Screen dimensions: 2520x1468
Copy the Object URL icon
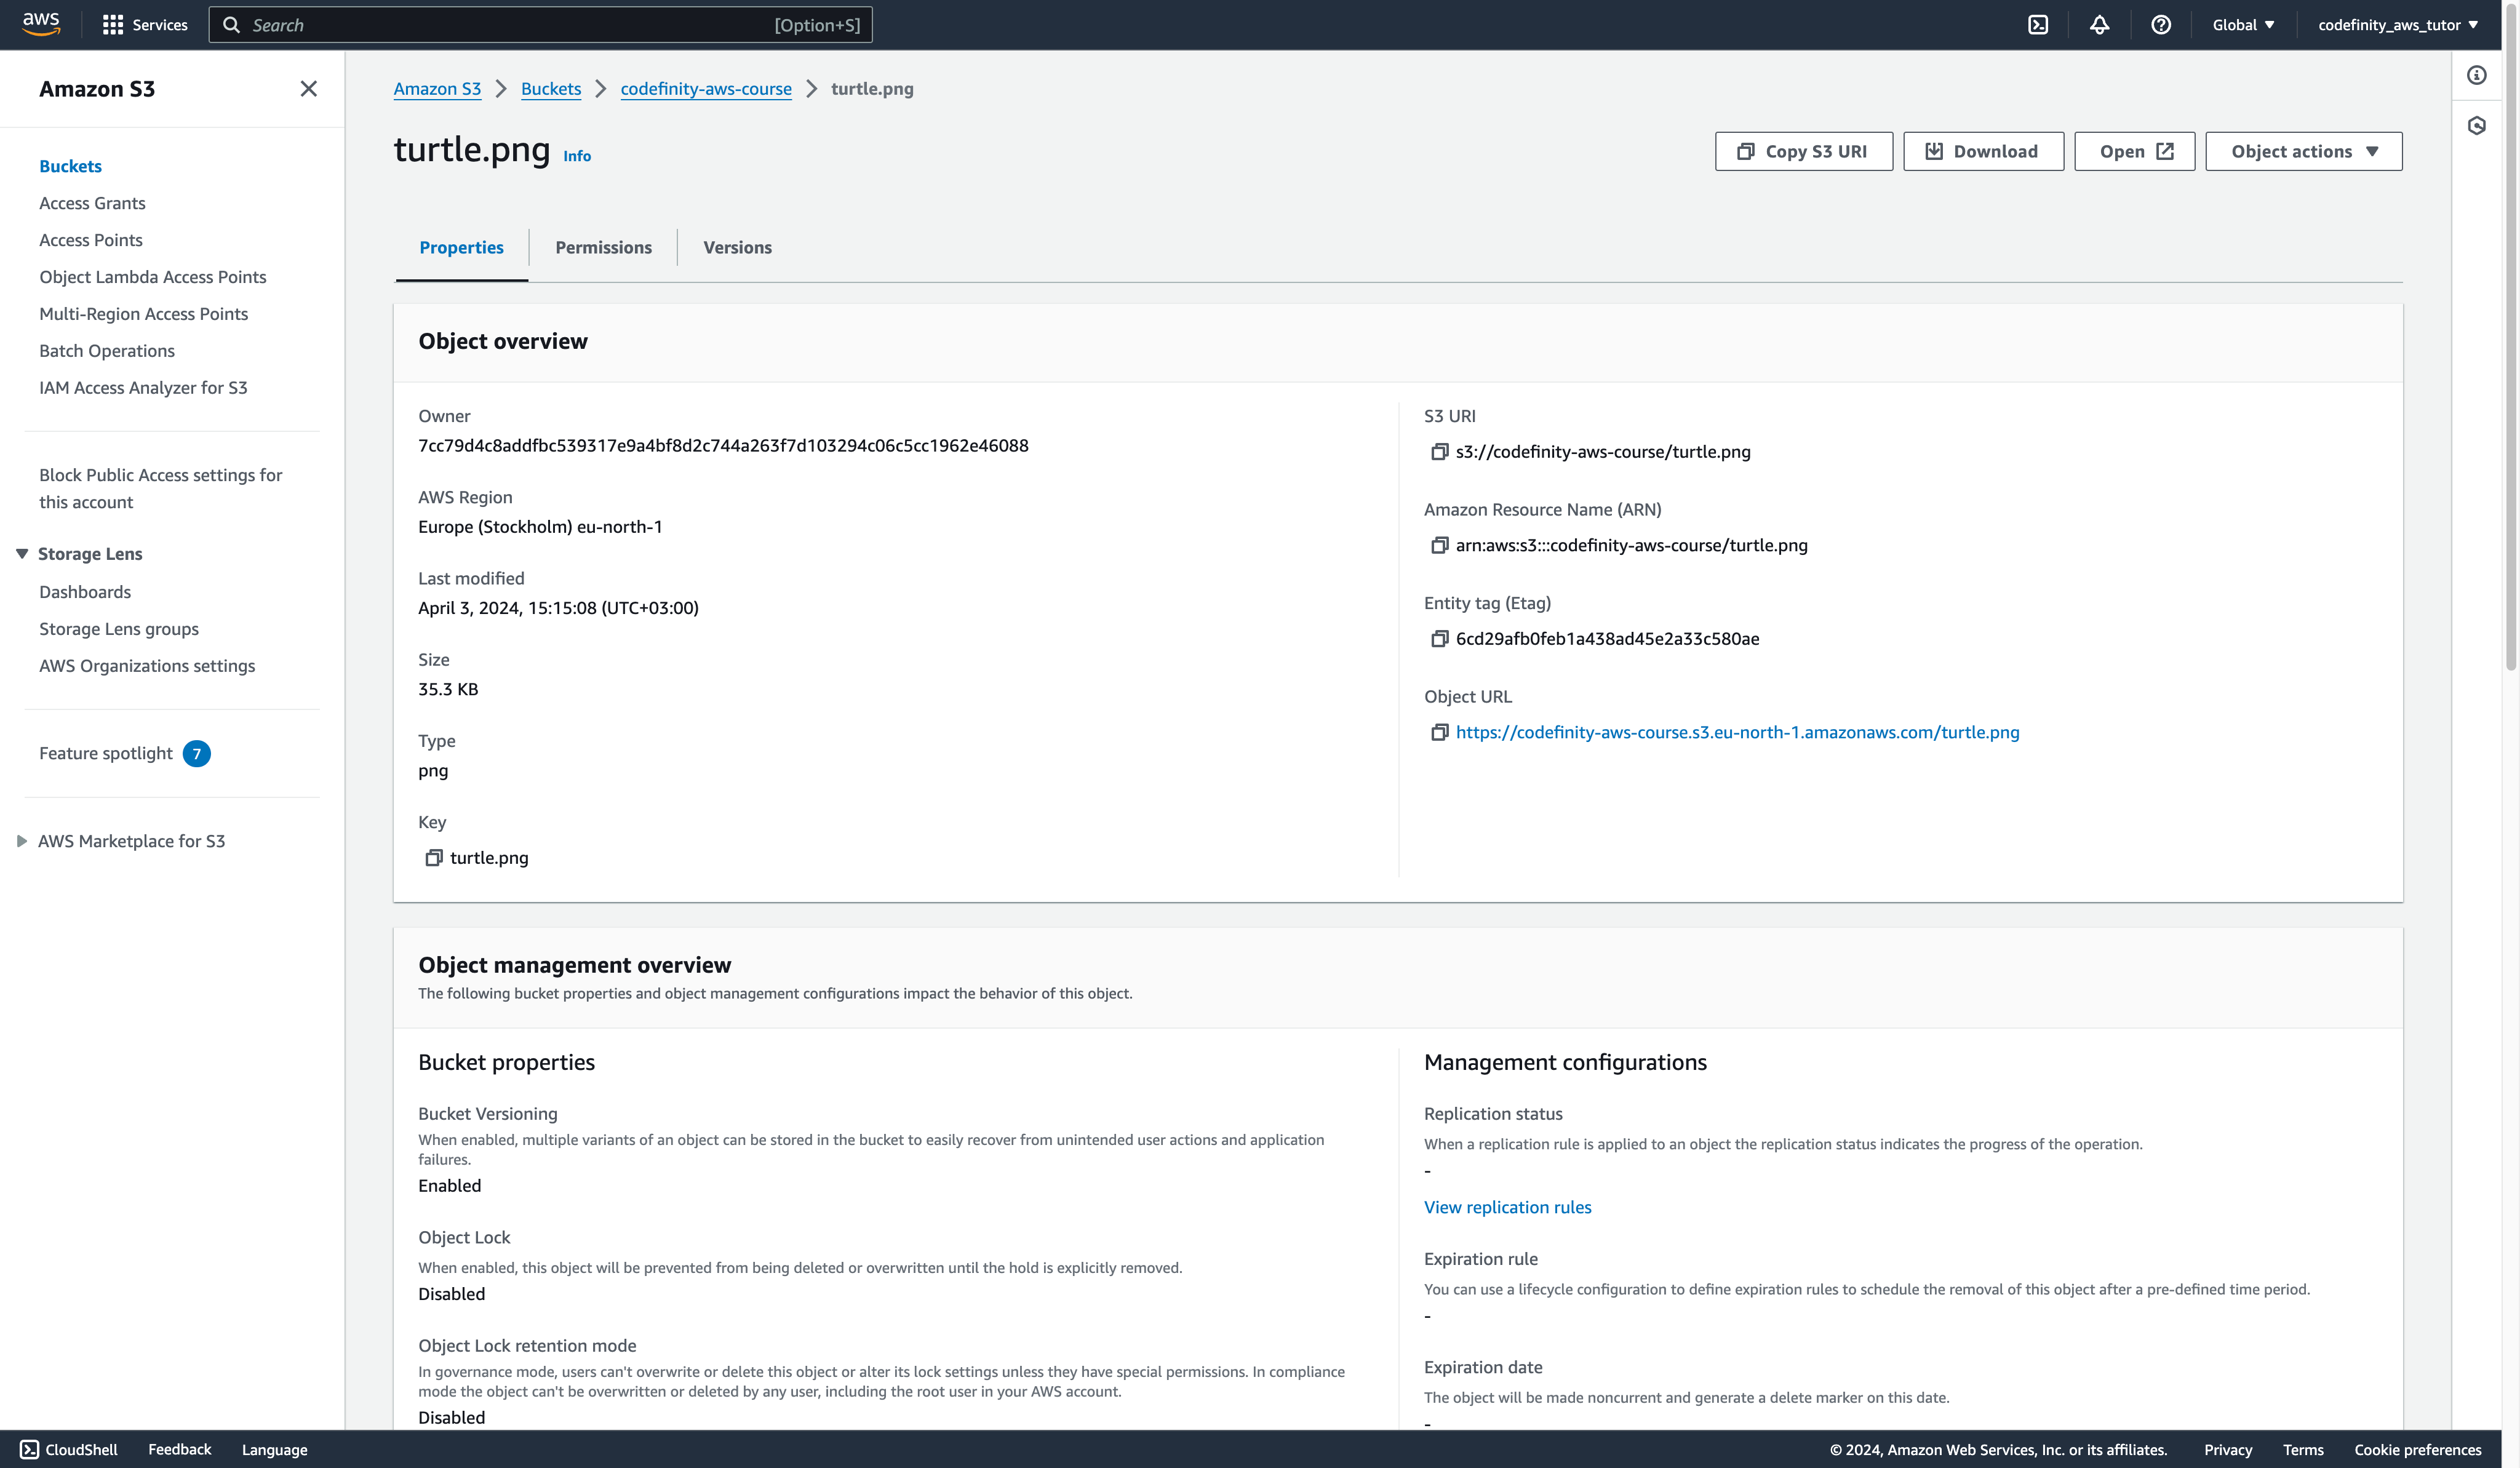(1439, 733)
